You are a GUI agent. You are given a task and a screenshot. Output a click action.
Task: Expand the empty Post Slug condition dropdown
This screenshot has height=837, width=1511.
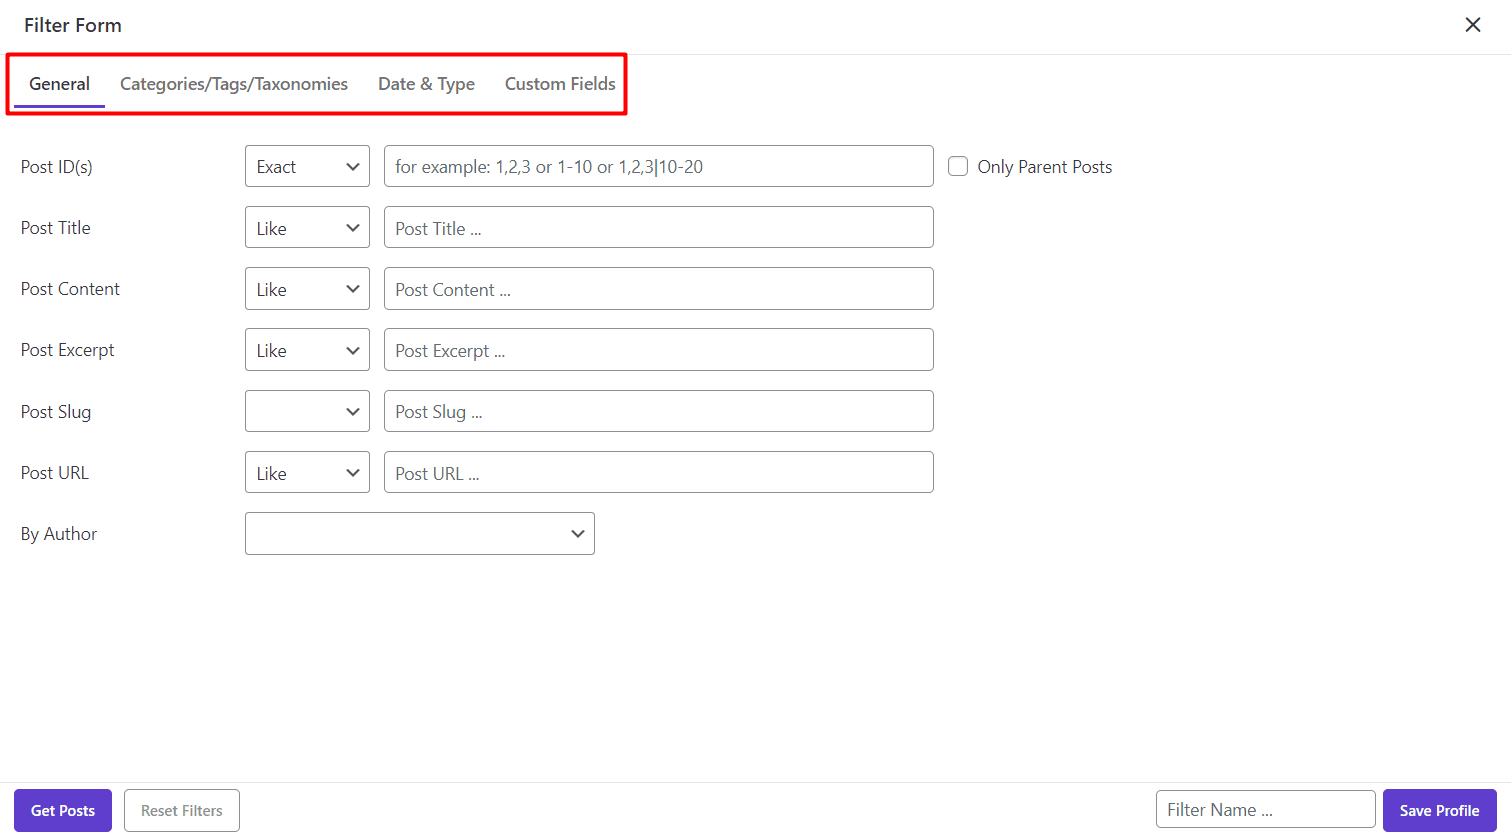point(307,411)
